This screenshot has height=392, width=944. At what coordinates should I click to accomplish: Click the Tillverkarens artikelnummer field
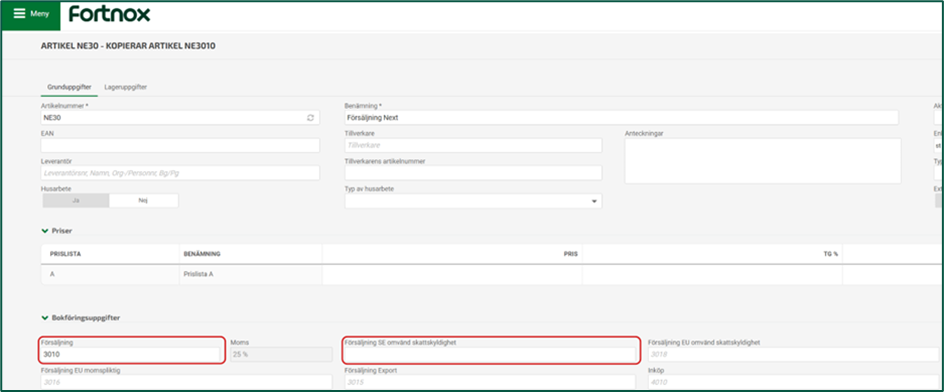click(x=473, y=173)
